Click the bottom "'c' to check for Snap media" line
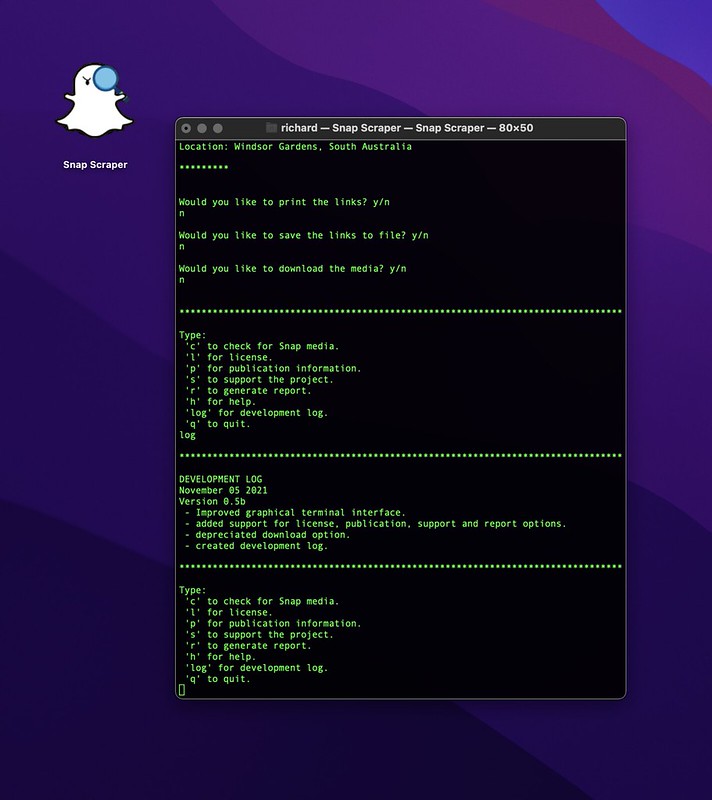Image resolution: width=712 pixels, height=800 pixels. tap(262, 602)
